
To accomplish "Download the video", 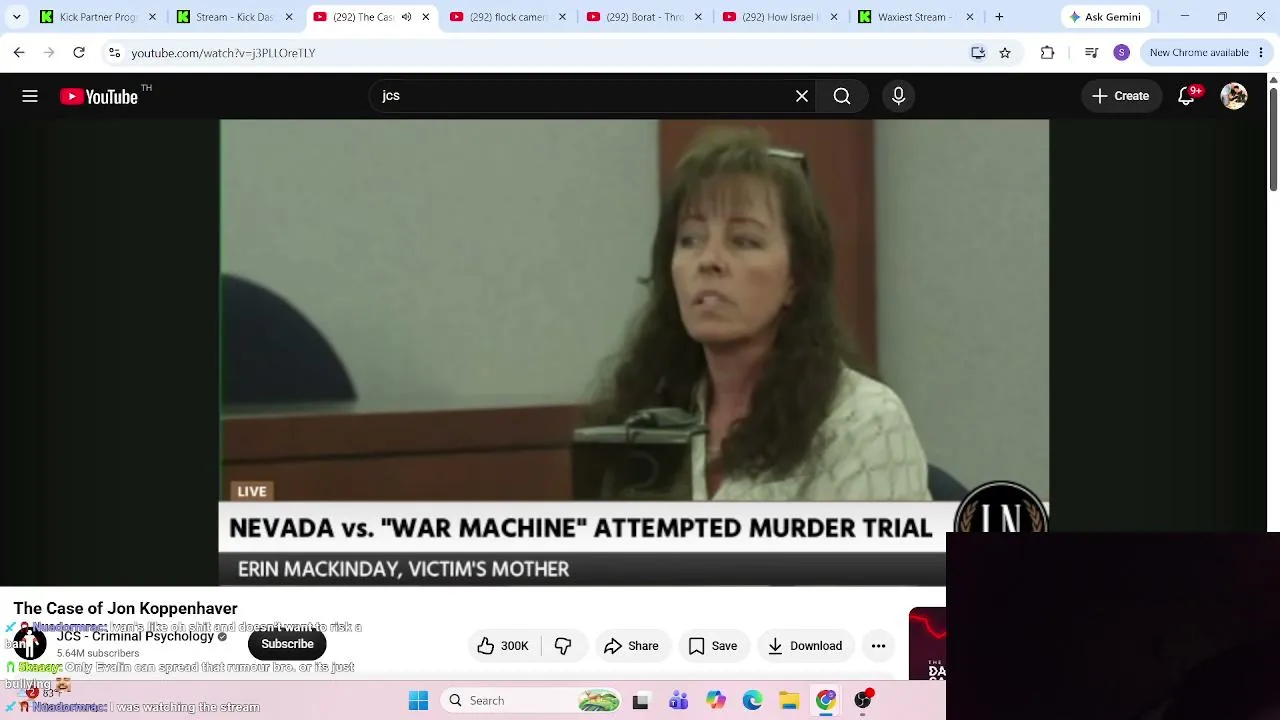I will coord(805,646).
